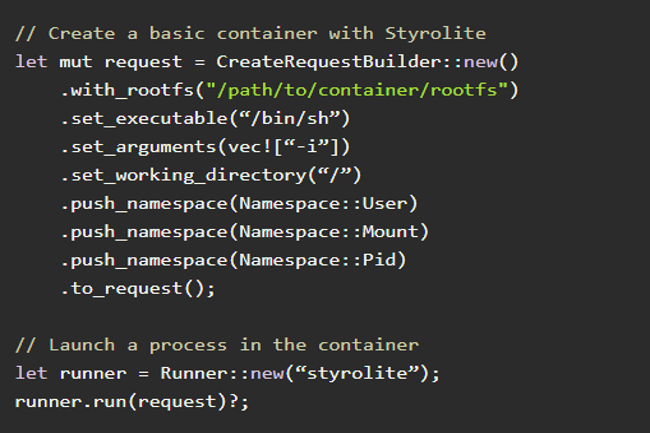Screen dimensions: 650x433
Task: Click the with_rootfs method call
Action: tap(116, 90)
